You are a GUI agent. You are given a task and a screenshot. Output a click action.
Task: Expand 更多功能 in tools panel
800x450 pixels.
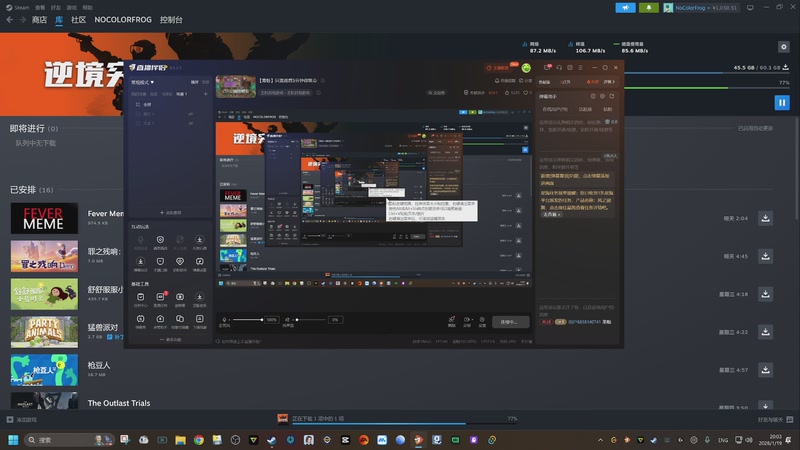coord(170,339)
